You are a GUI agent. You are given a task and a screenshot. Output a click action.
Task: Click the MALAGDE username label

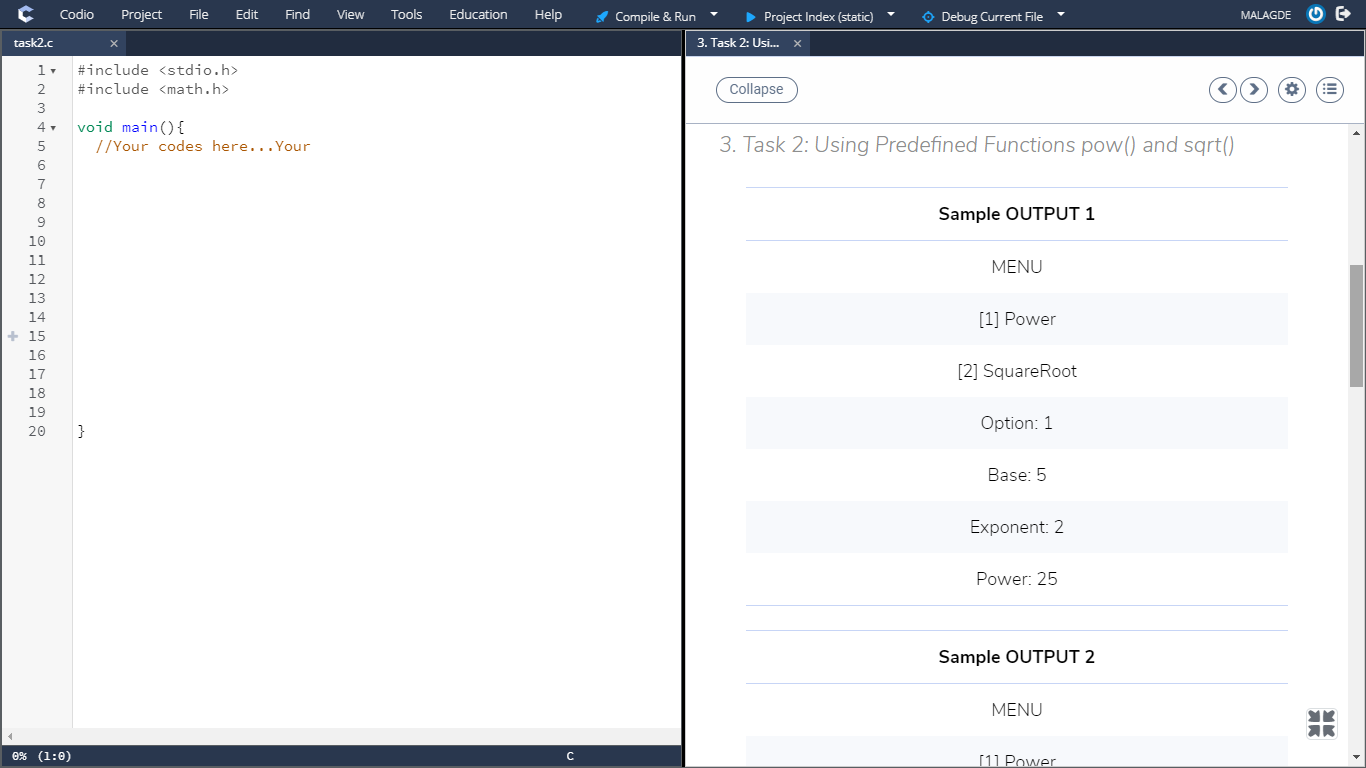coord(1264,14)
